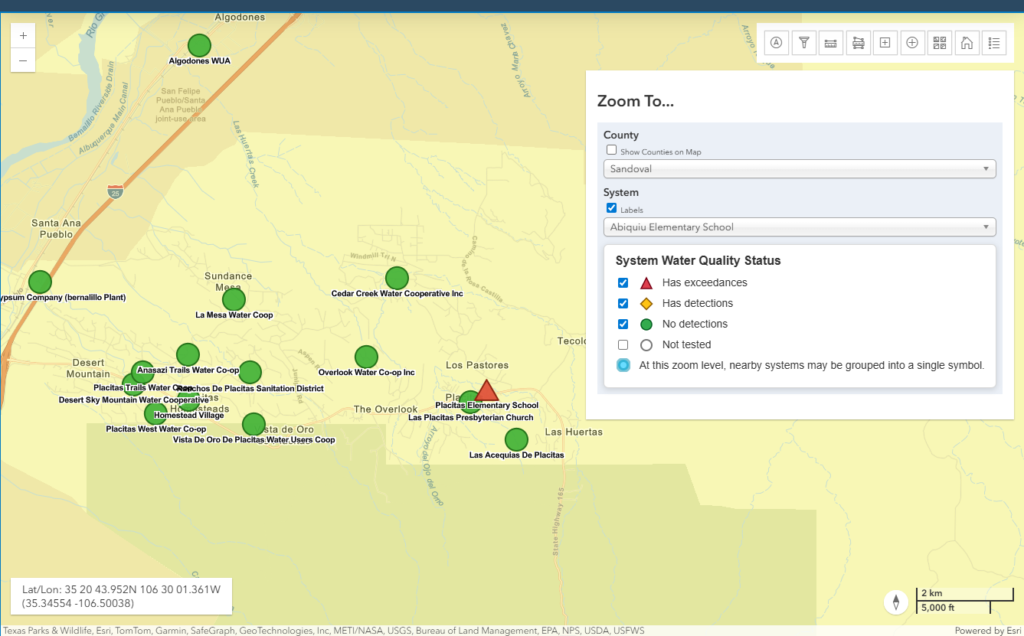Open the measure ruler tool
The image size is (1024, 636).
[x=831, y=42]
